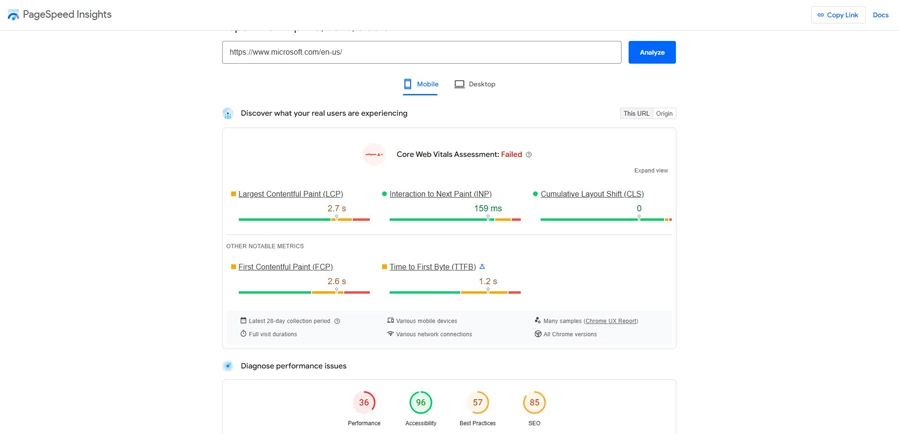
Task: Open First Contentful Paint (FCP) link
Action: tap(286, 267)
